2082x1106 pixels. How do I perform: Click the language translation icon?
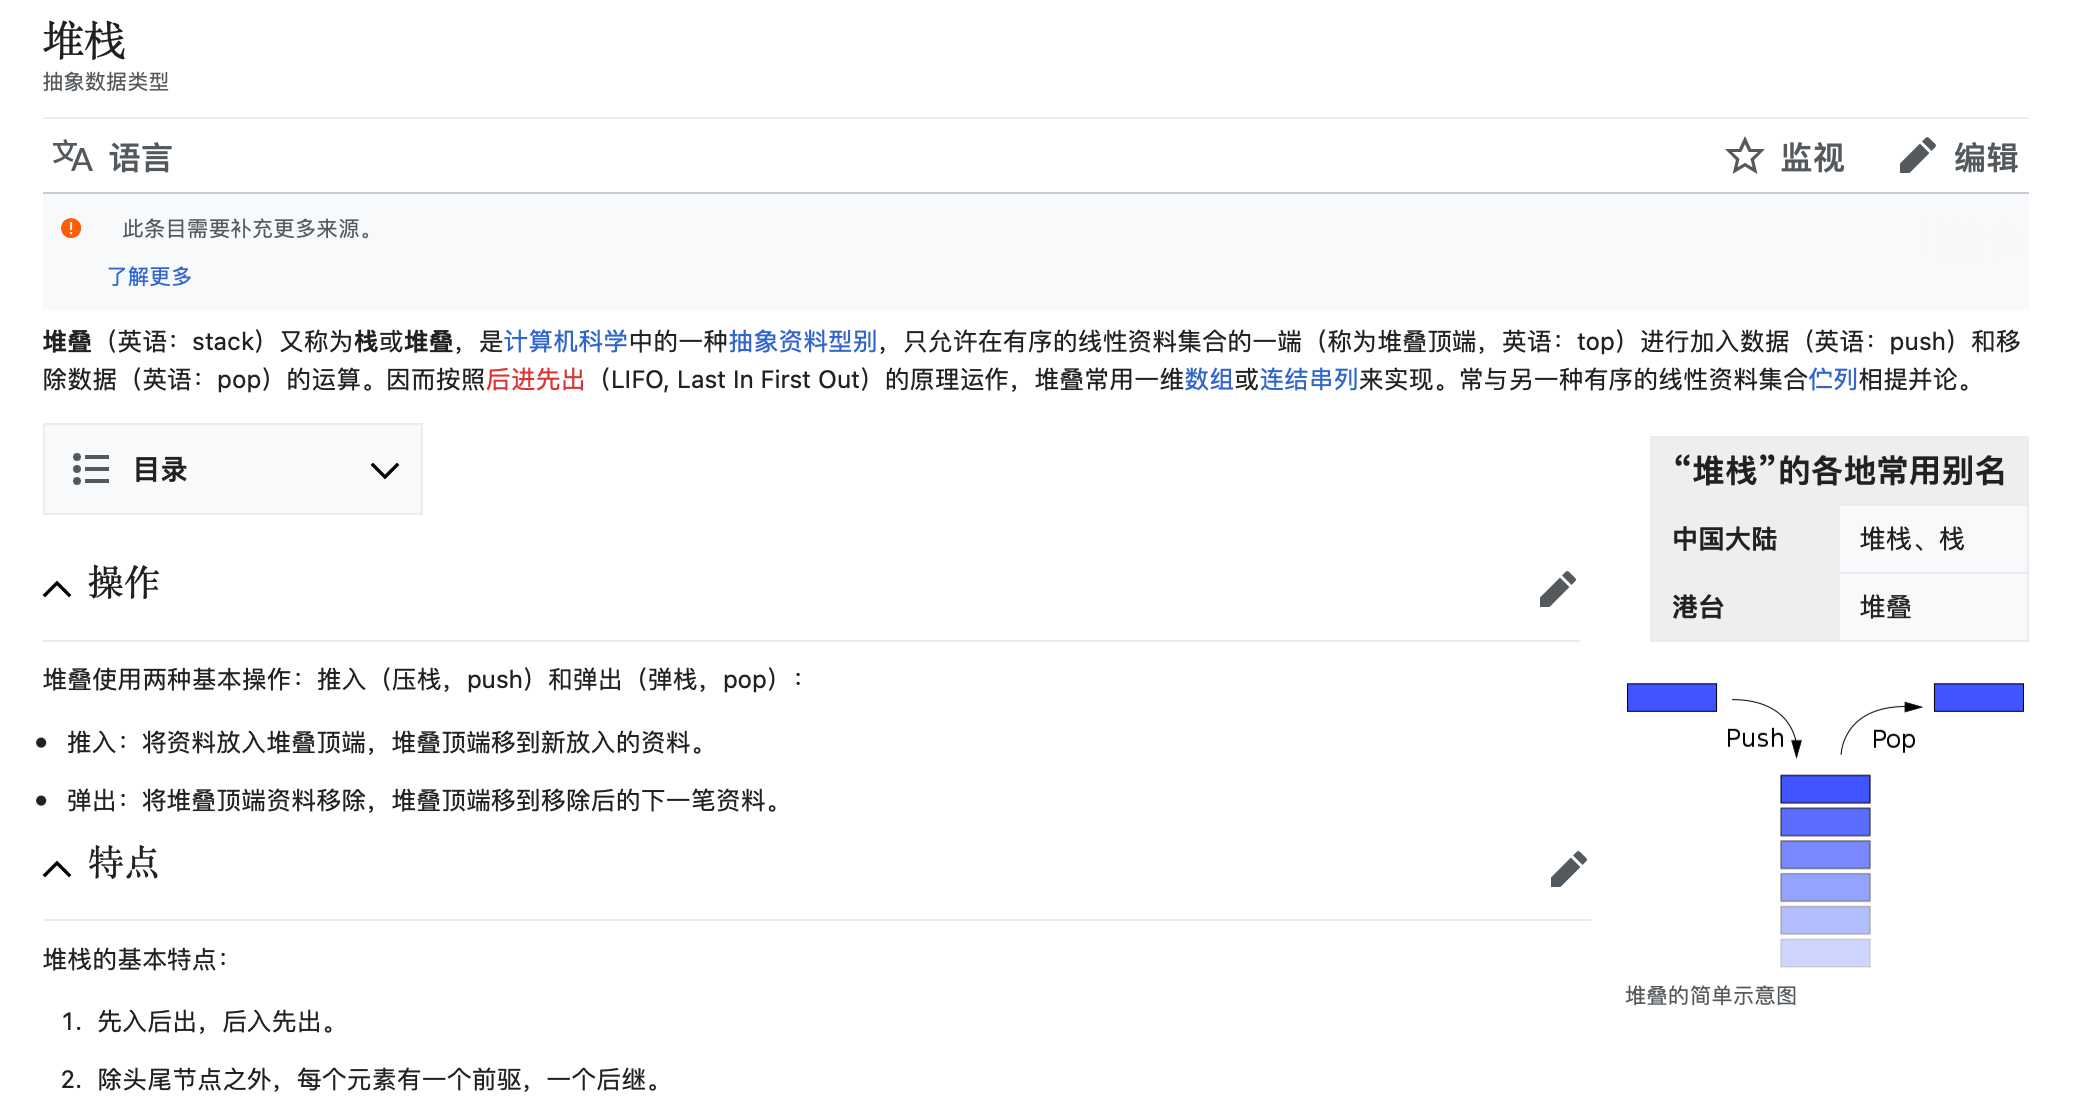72,156
